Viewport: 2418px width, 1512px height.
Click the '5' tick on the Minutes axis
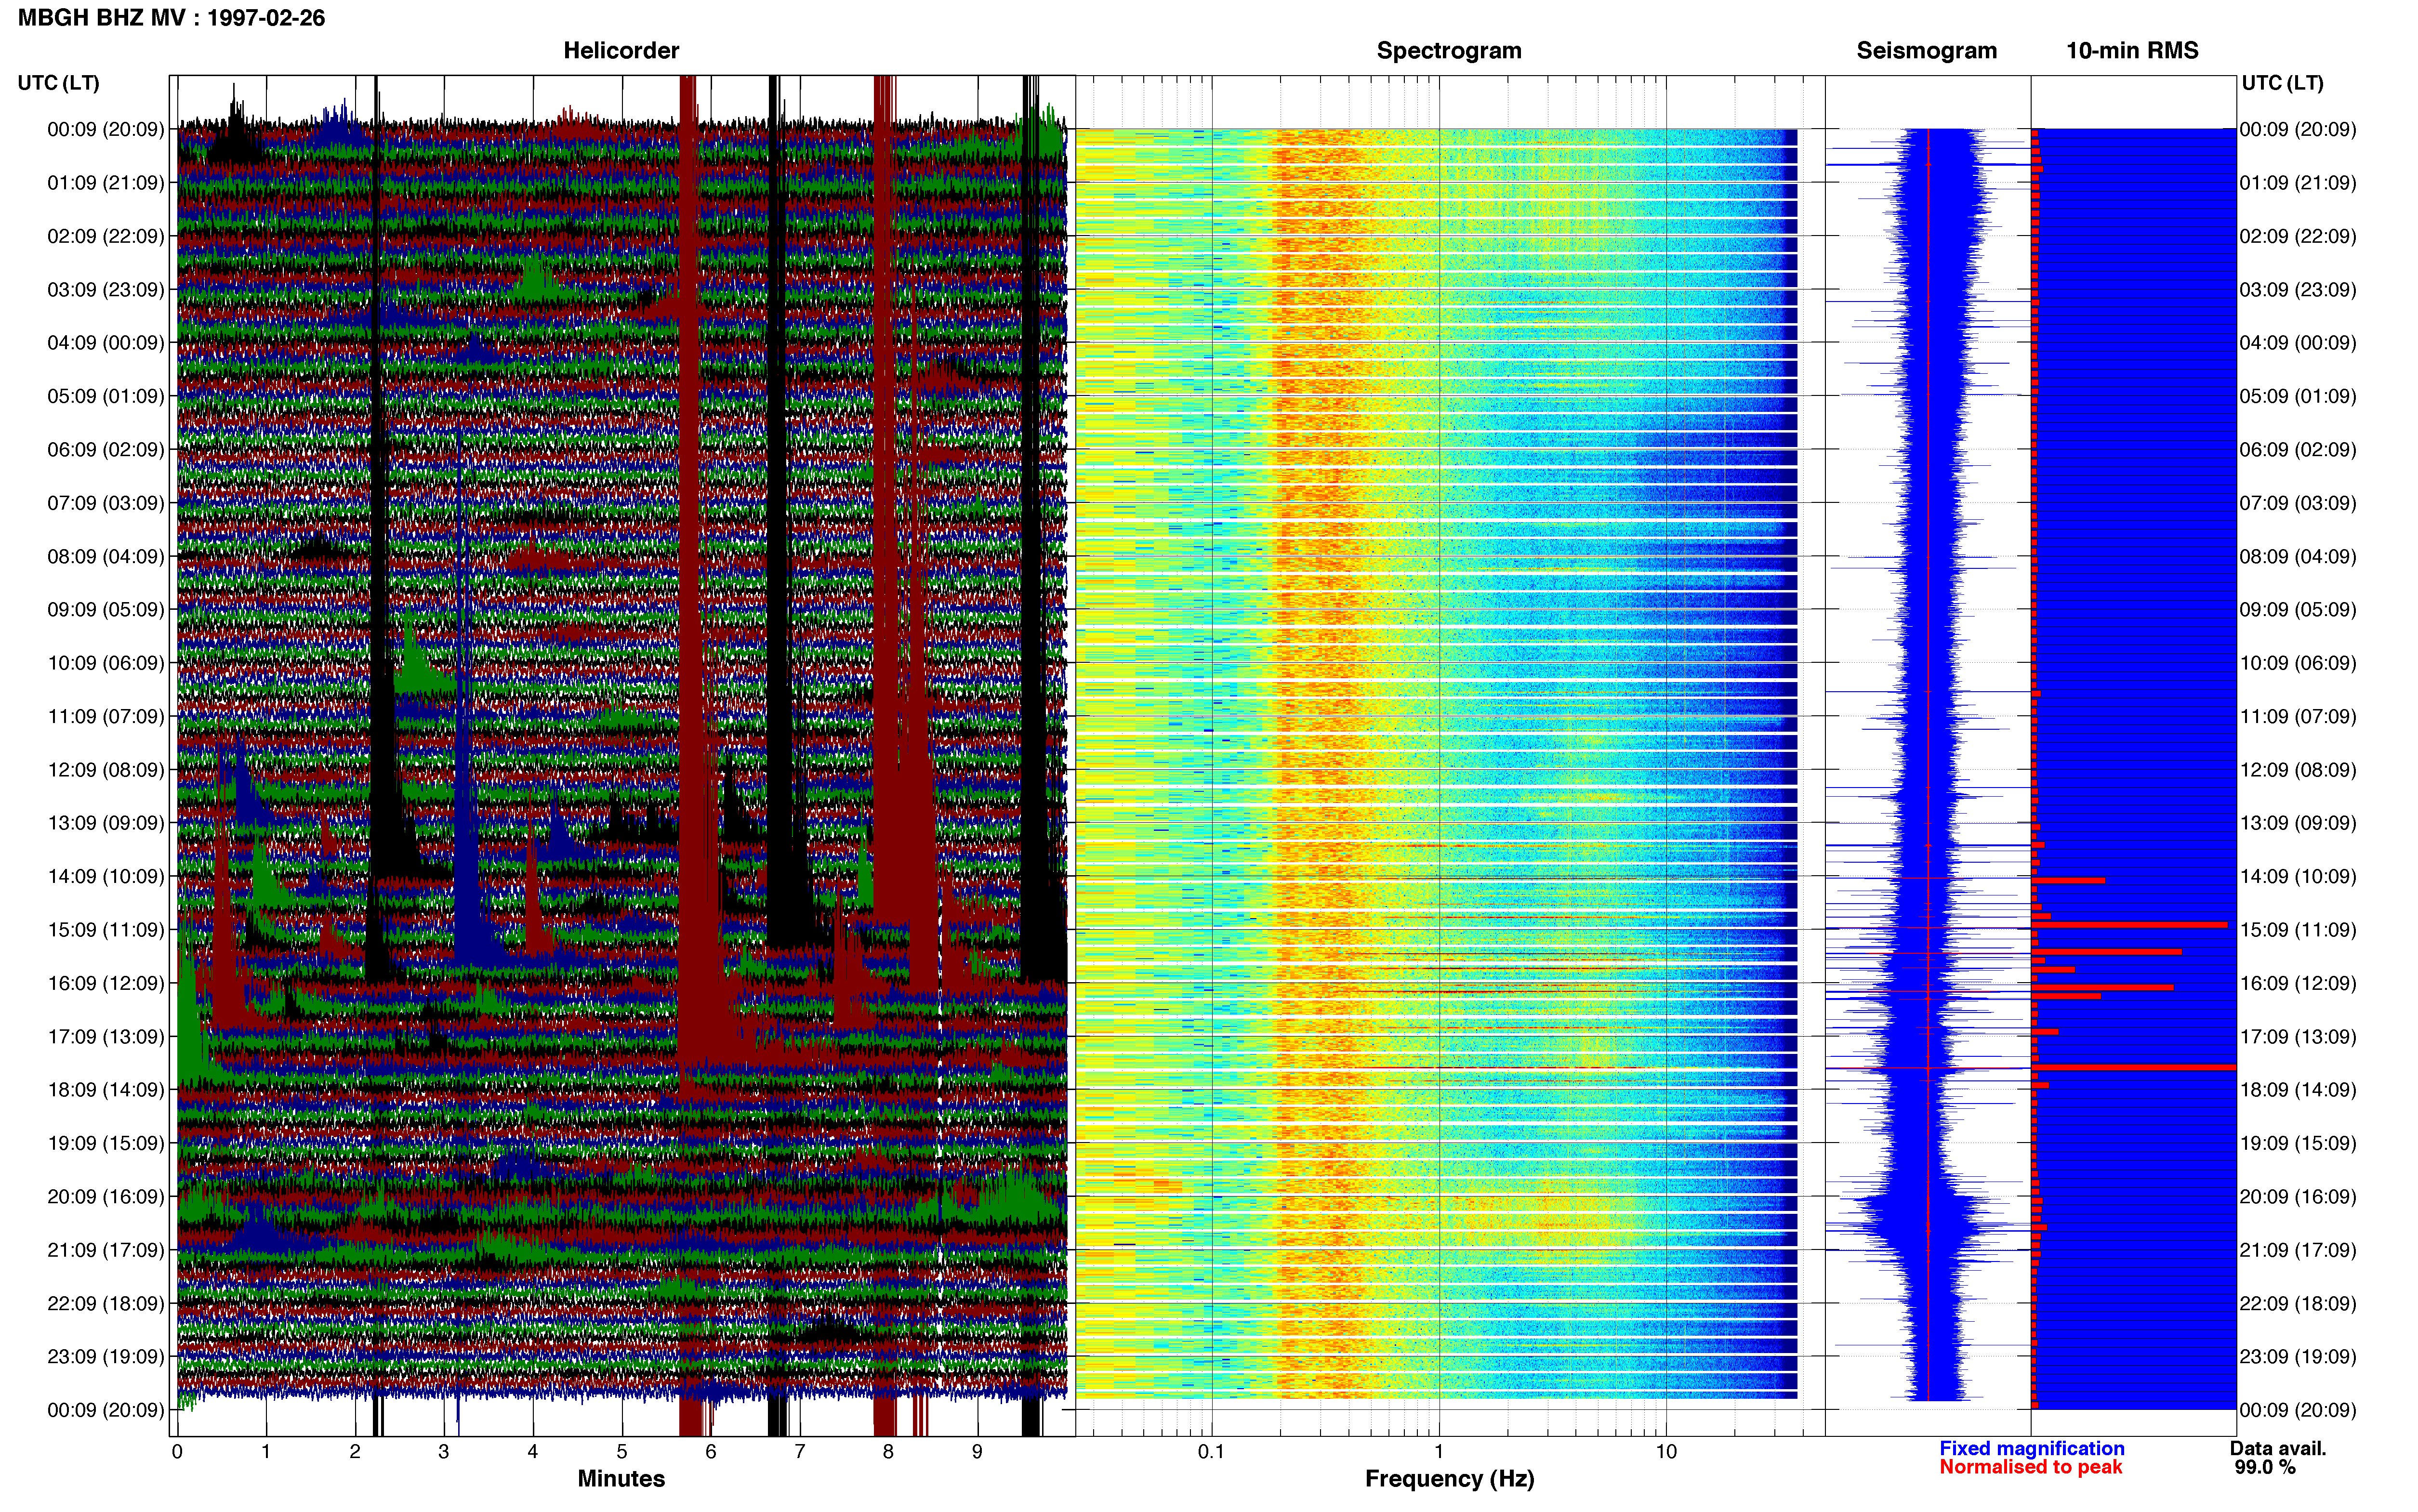pyautogui.click(x=621, y=1451)
